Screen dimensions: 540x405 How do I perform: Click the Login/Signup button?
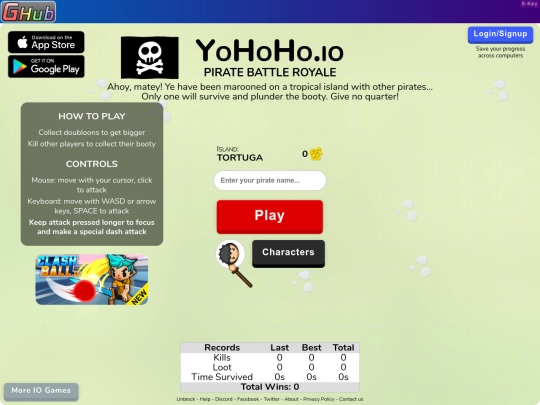pos(500,34)
